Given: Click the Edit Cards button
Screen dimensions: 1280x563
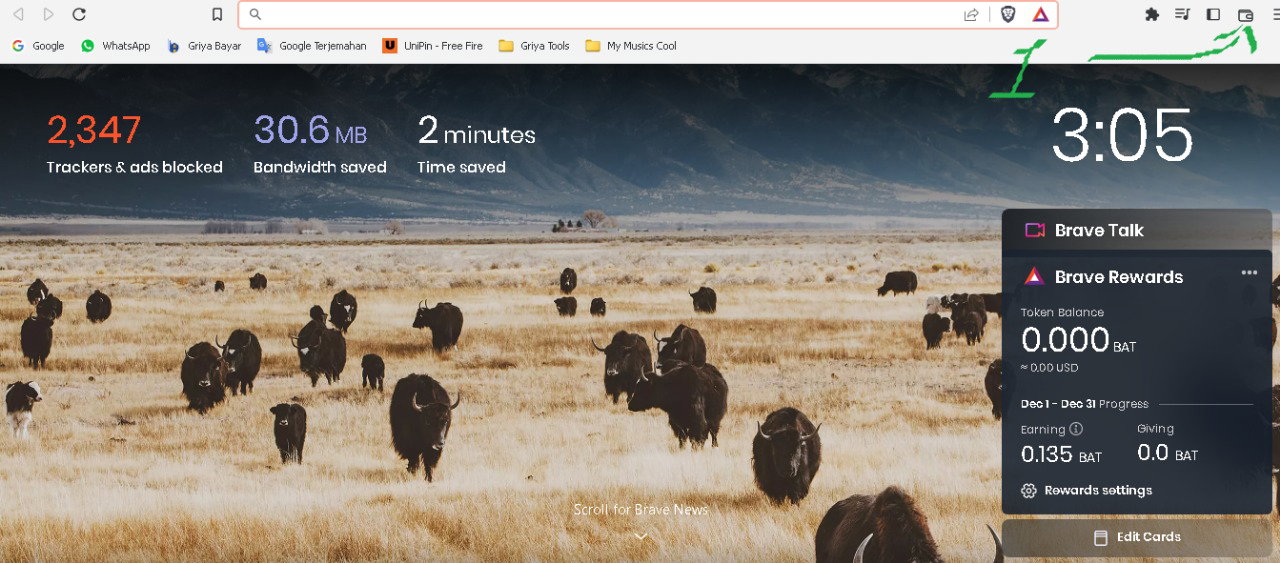Looking at the screenshot, I should (x=1137, y=537).
